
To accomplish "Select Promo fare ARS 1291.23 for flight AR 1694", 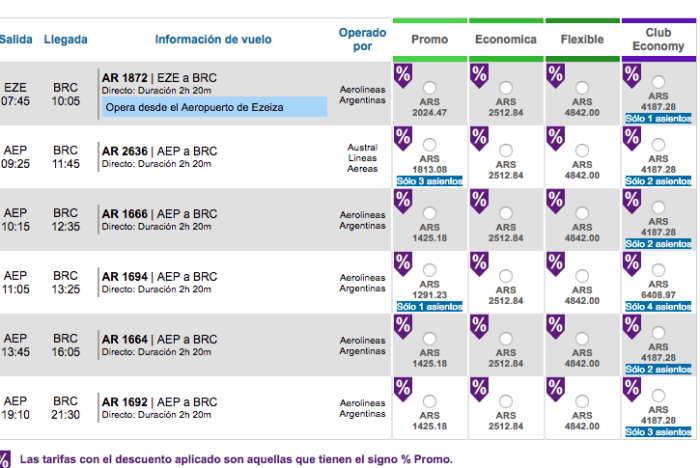I will click(430, 270).
